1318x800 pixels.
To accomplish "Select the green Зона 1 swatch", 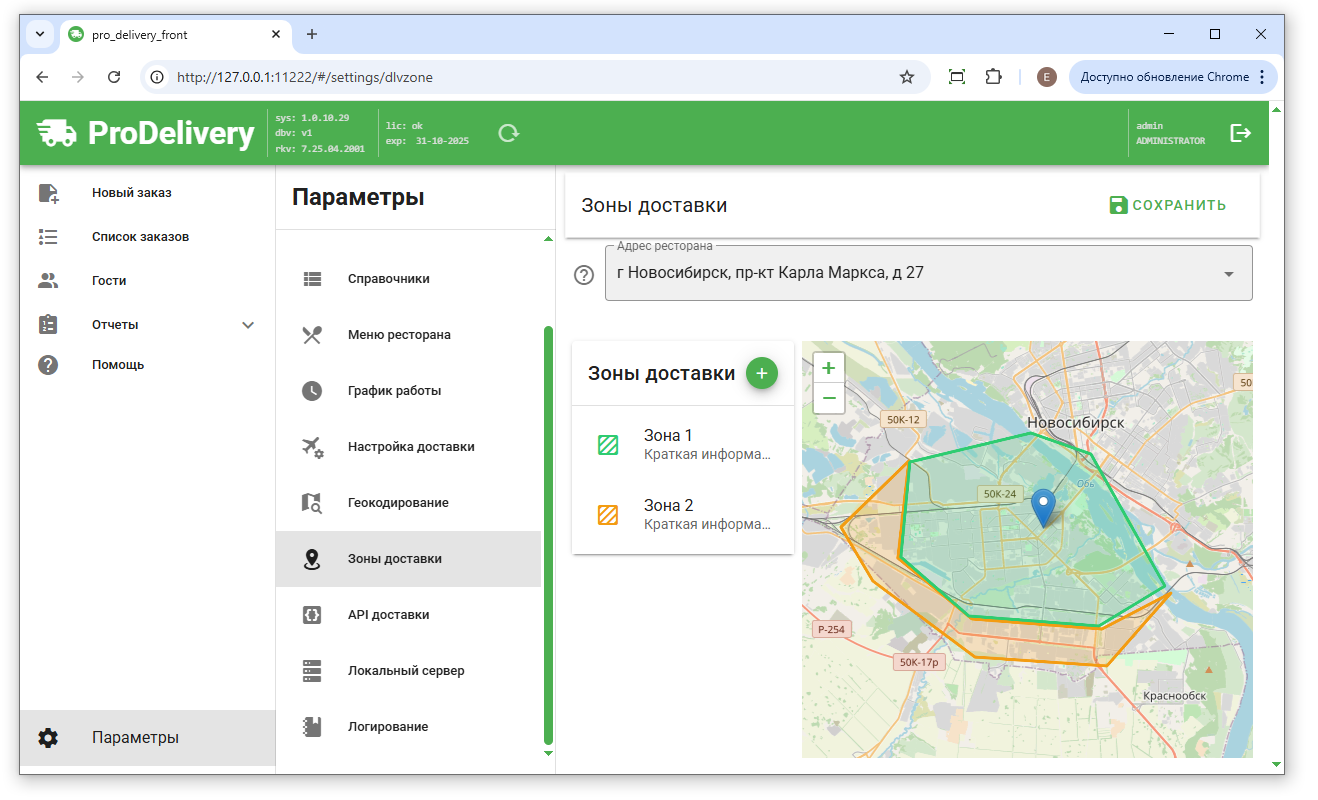I will [608, 445].
